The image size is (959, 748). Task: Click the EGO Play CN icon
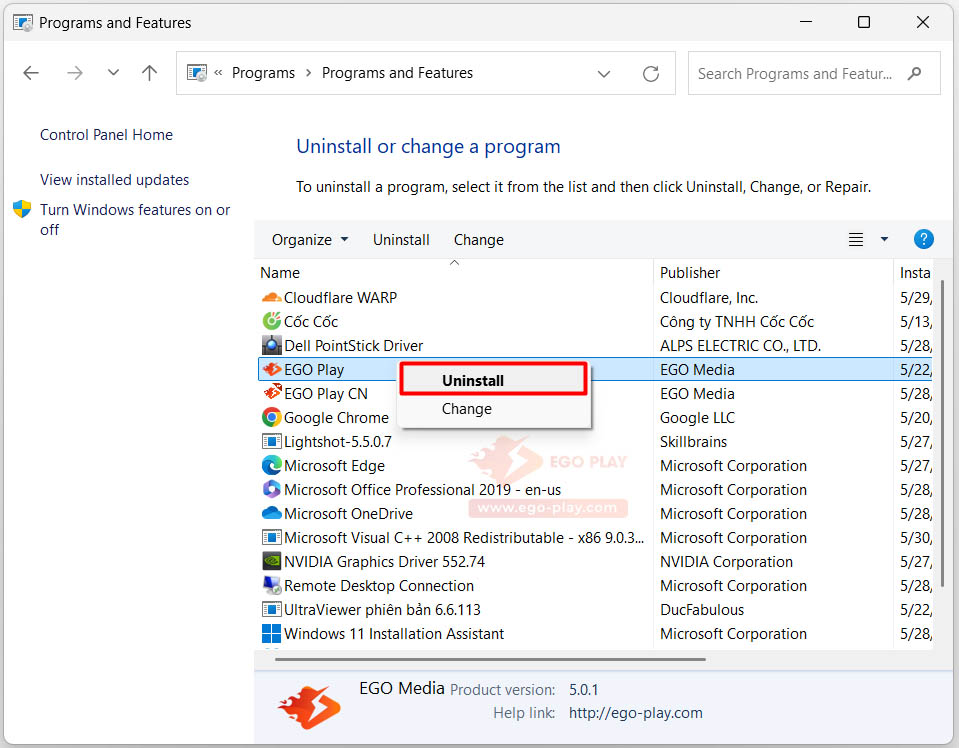[x=271, y=393]
